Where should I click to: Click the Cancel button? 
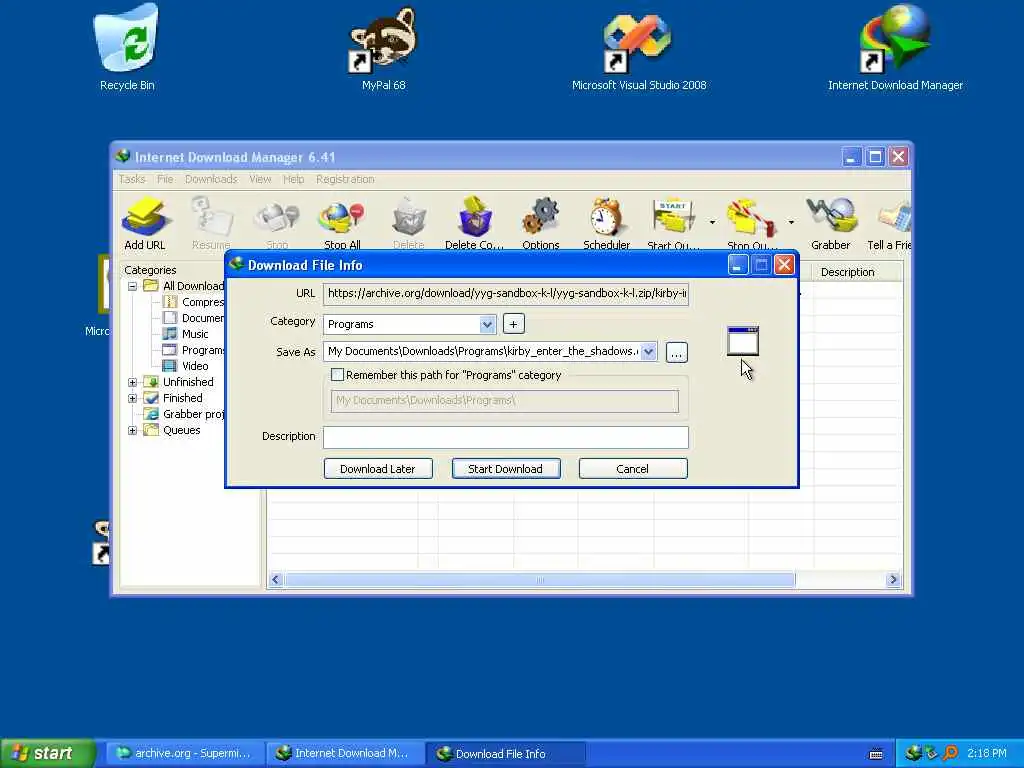pyautogui.click(x=633, y=469)
